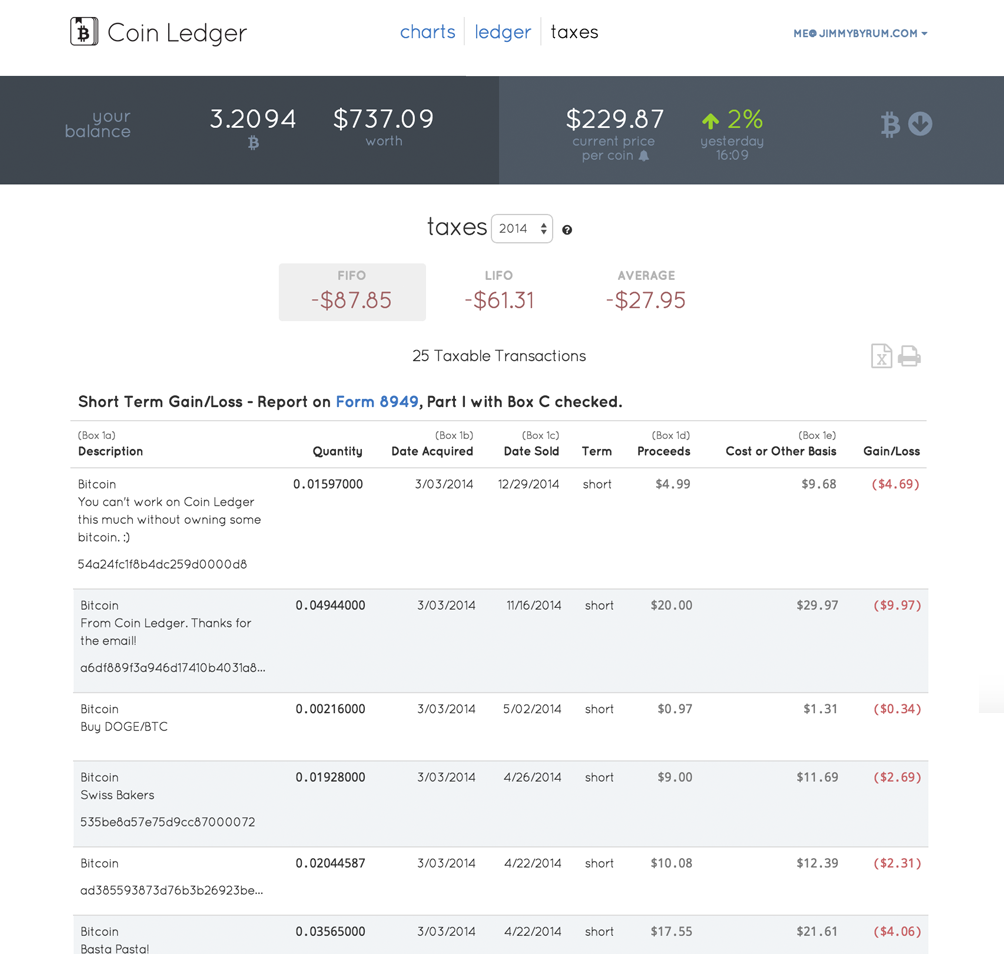Image resolution: width=1004 pixels, height=954 pixels.
Task: Switch to the ledger tab
Action: pos(503,31)
